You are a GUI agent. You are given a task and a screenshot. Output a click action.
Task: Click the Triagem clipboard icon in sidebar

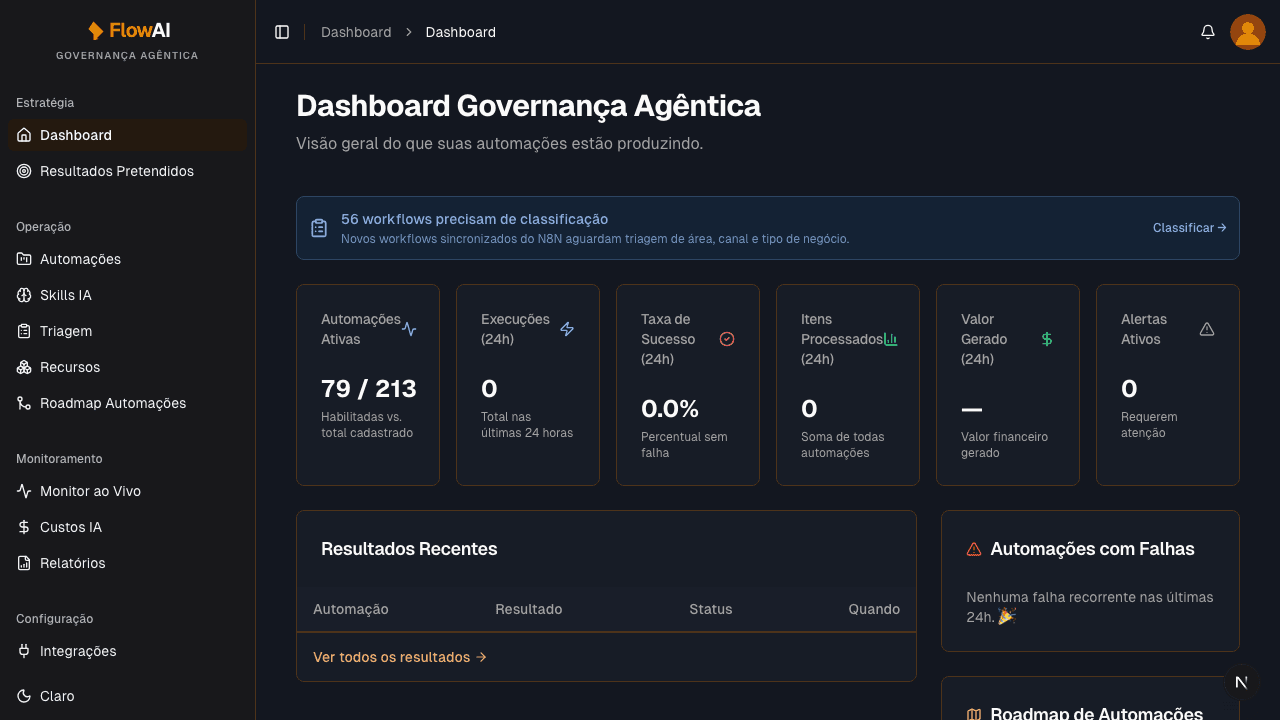[24, 331]
